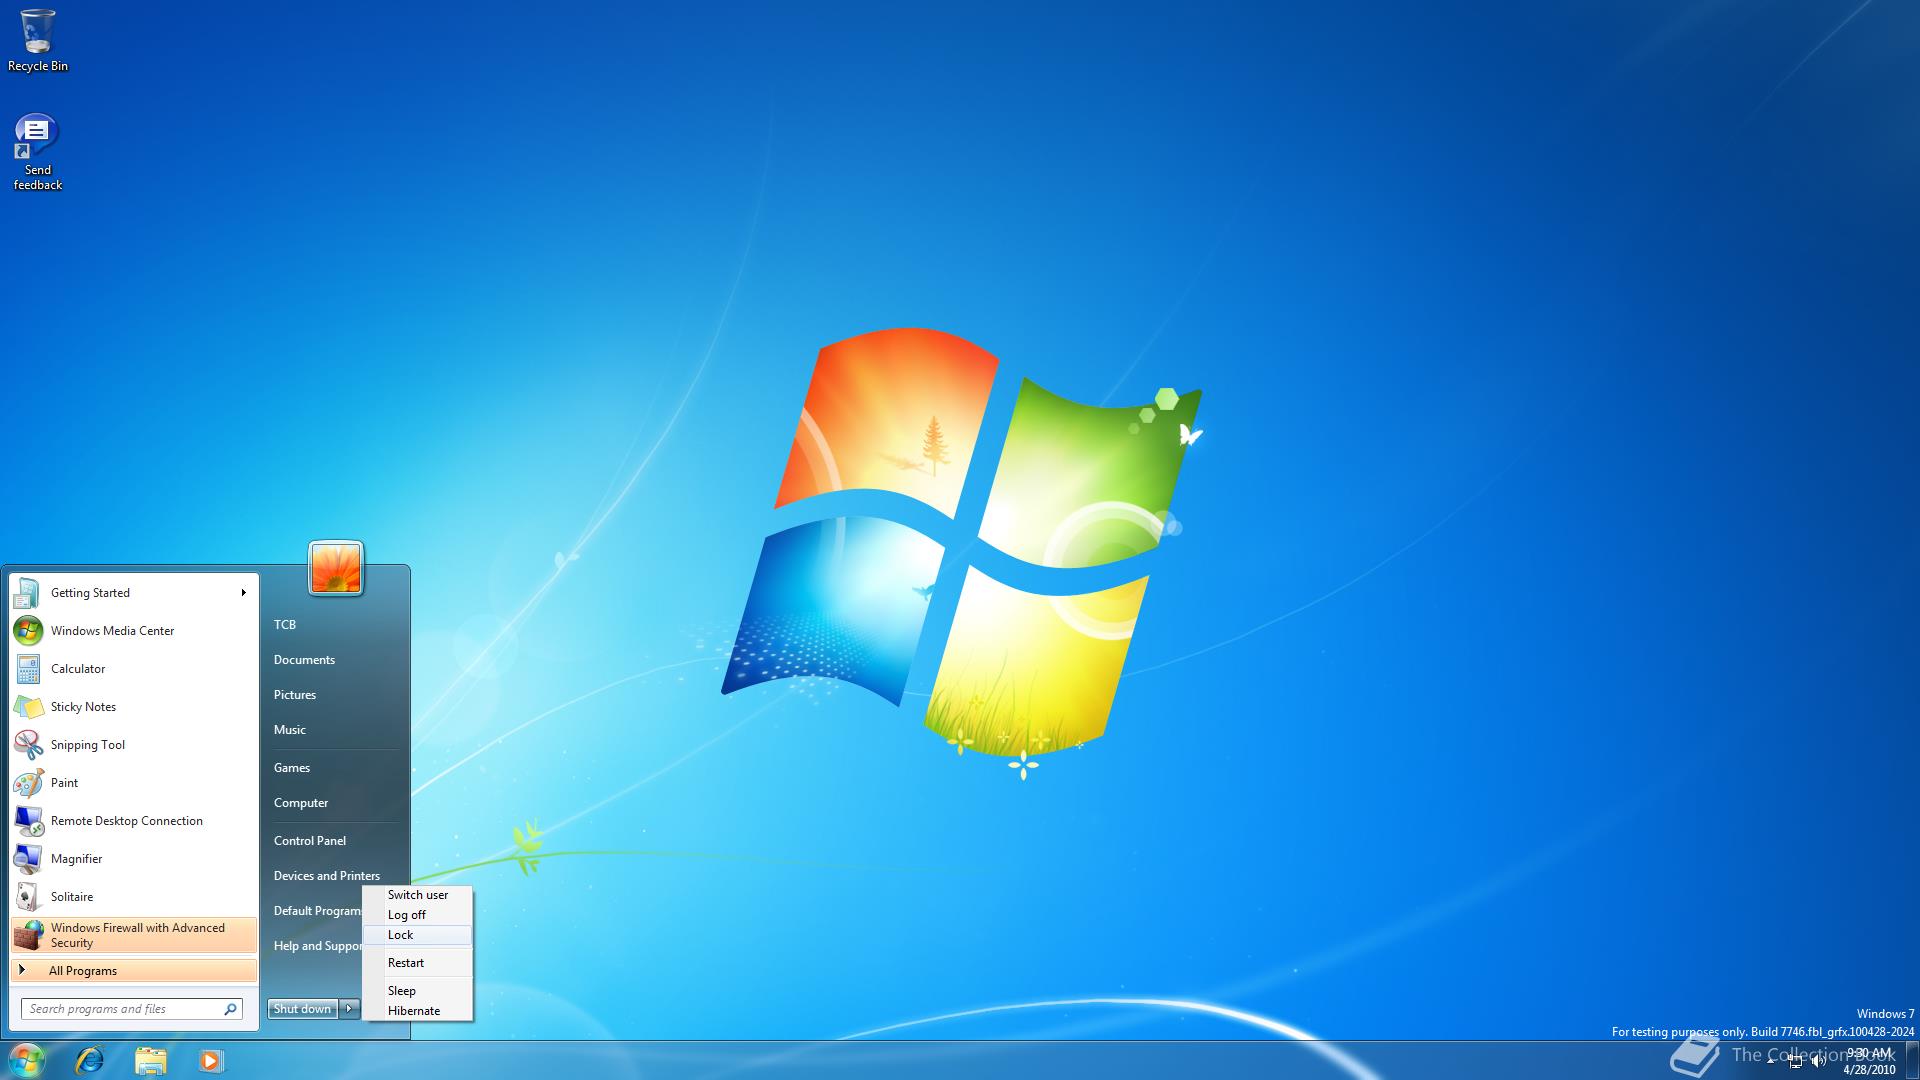This screenshot has width=1920, height=1080.
Task: Select Lock in the power menu
Action: (x=418, y=935)
